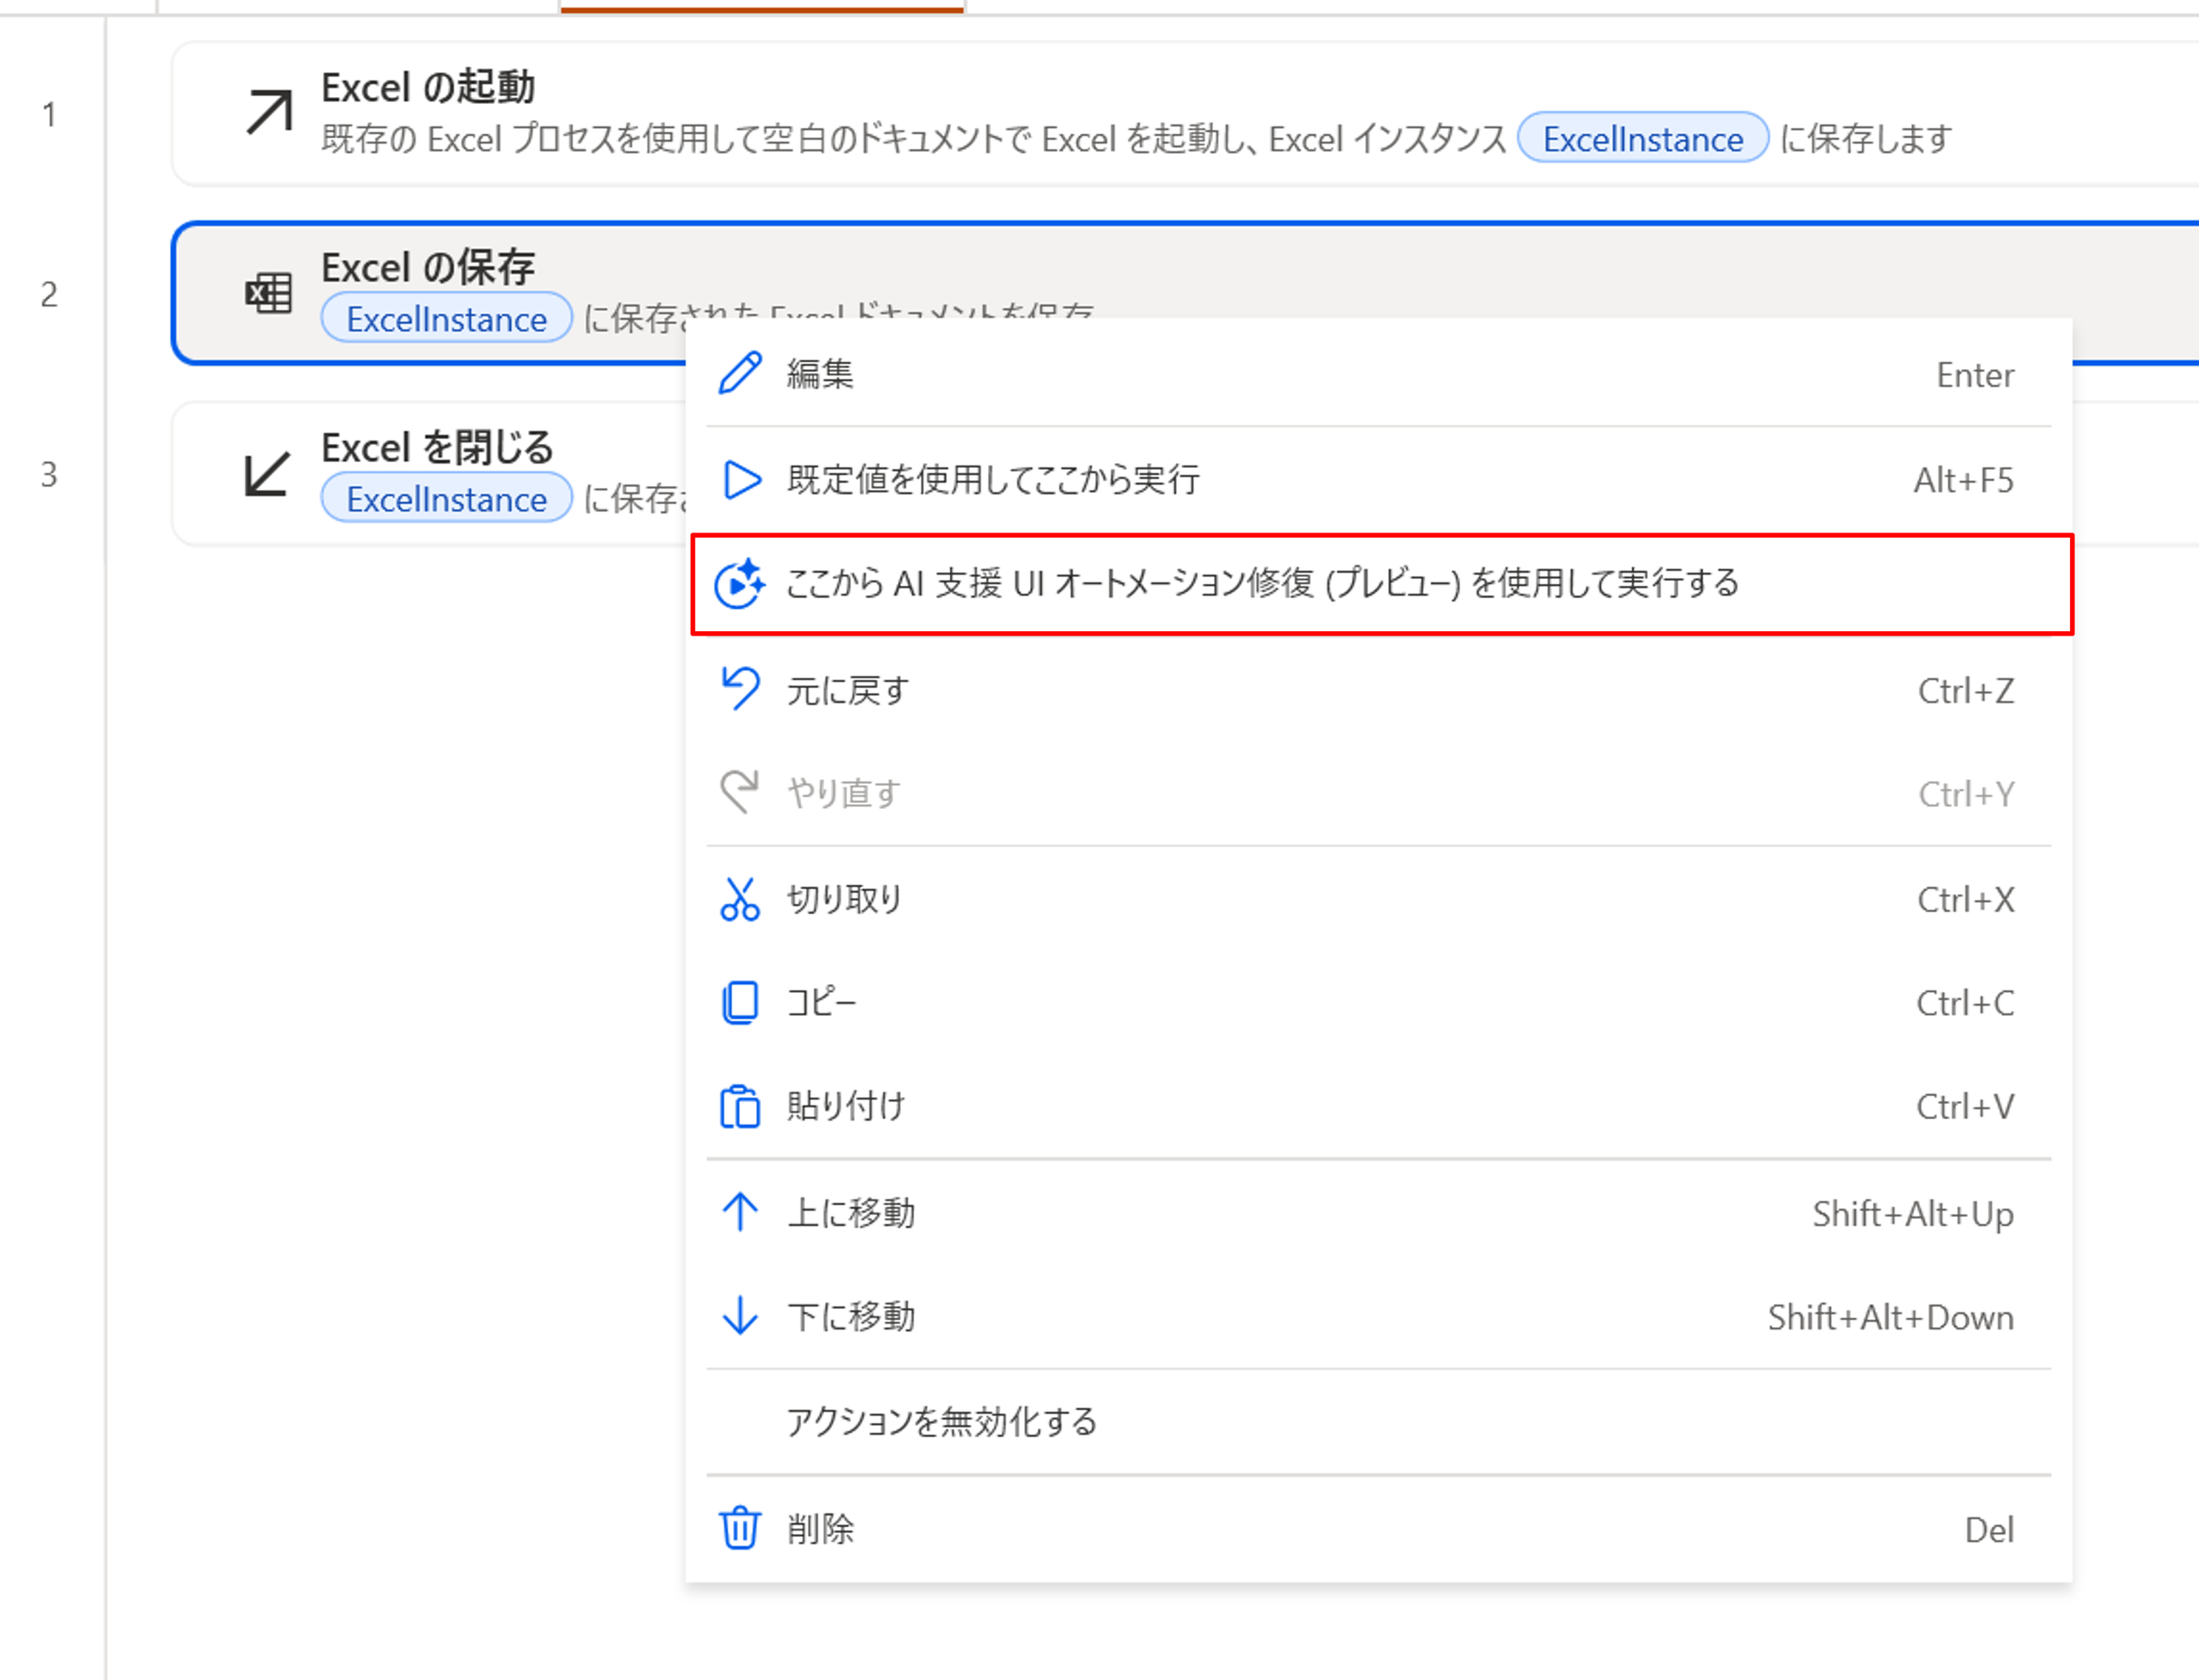Click line number 3 in the gutter

tap(49, 474)
